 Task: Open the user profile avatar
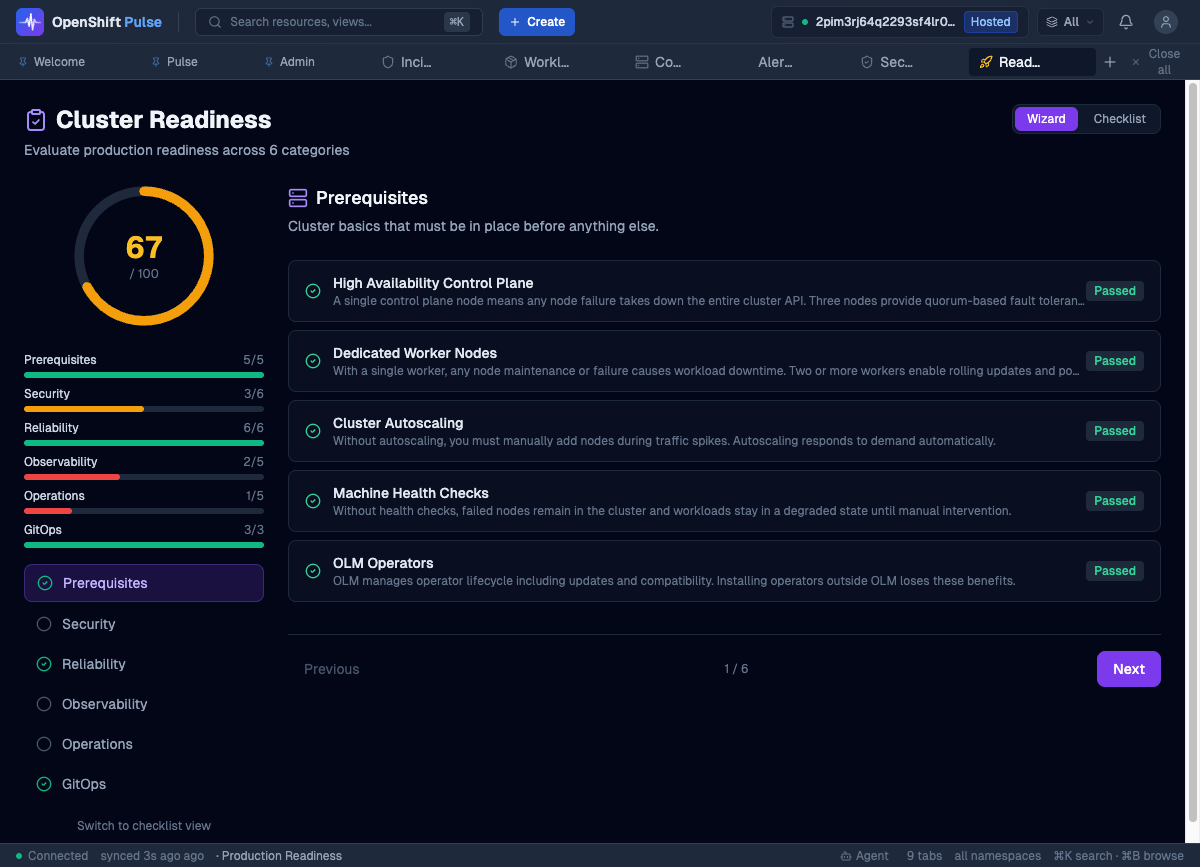pos(1165,22)
